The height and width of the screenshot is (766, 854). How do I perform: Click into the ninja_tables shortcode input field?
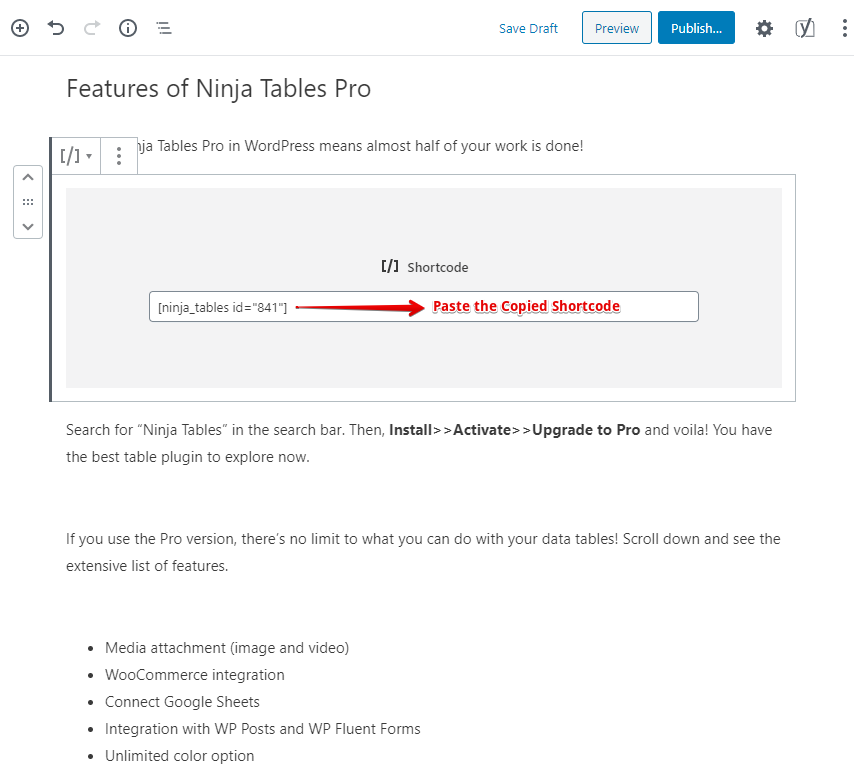tap(424, 307)
